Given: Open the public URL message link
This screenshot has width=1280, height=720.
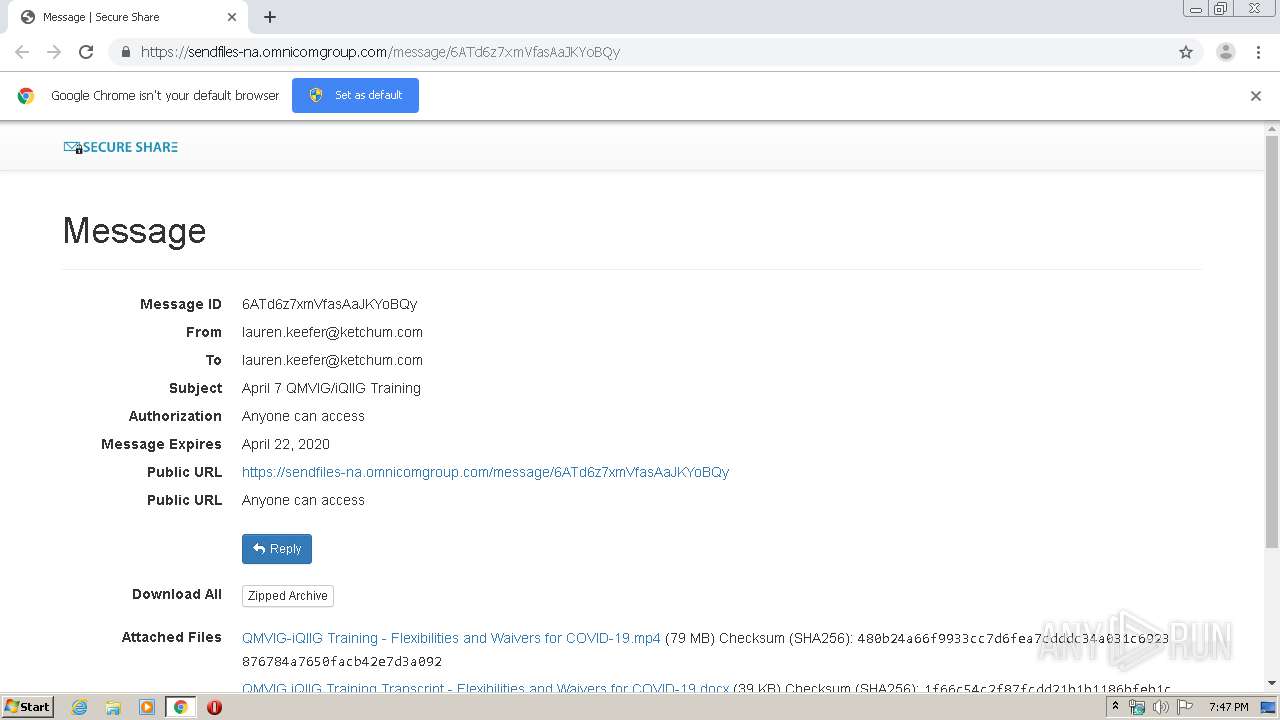Looking at the screenshot, I should pyautogui.click(x=485, y=472).
